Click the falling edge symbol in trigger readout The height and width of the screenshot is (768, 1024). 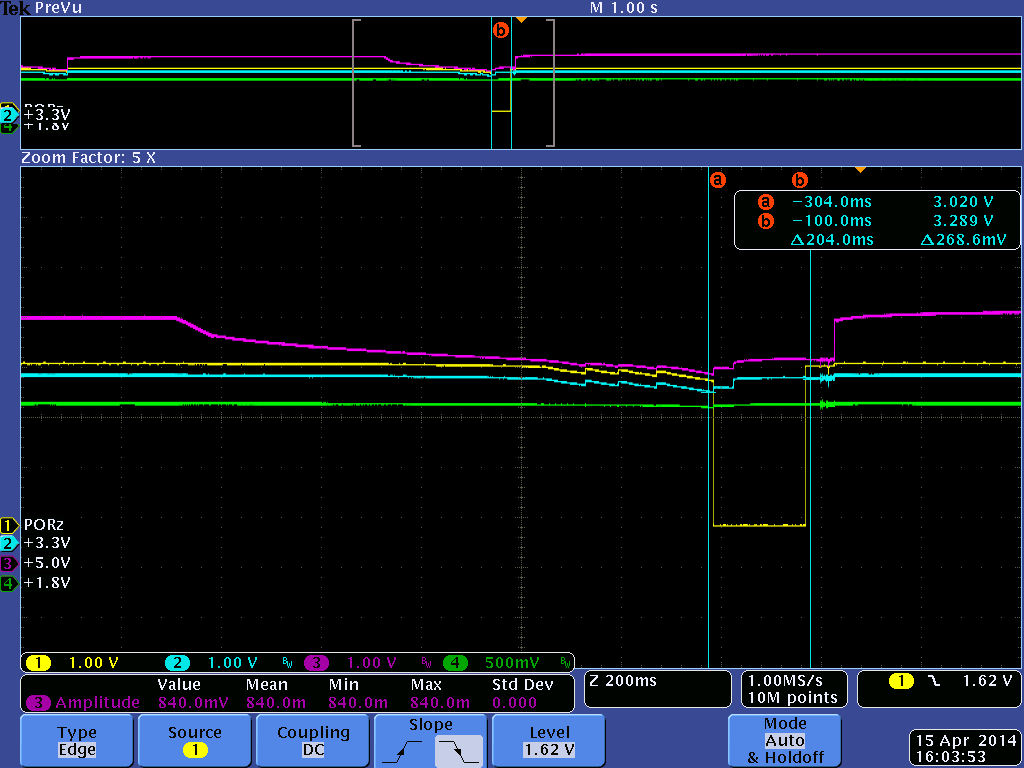[935, 682]
